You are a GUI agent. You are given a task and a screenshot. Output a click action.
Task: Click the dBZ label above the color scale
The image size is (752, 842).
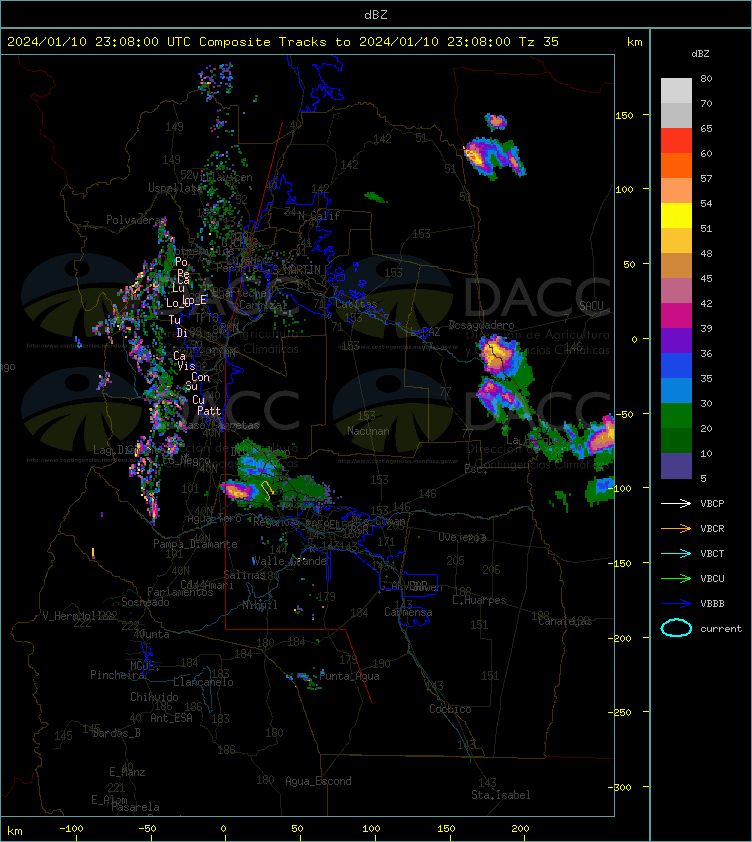point(700,54)
